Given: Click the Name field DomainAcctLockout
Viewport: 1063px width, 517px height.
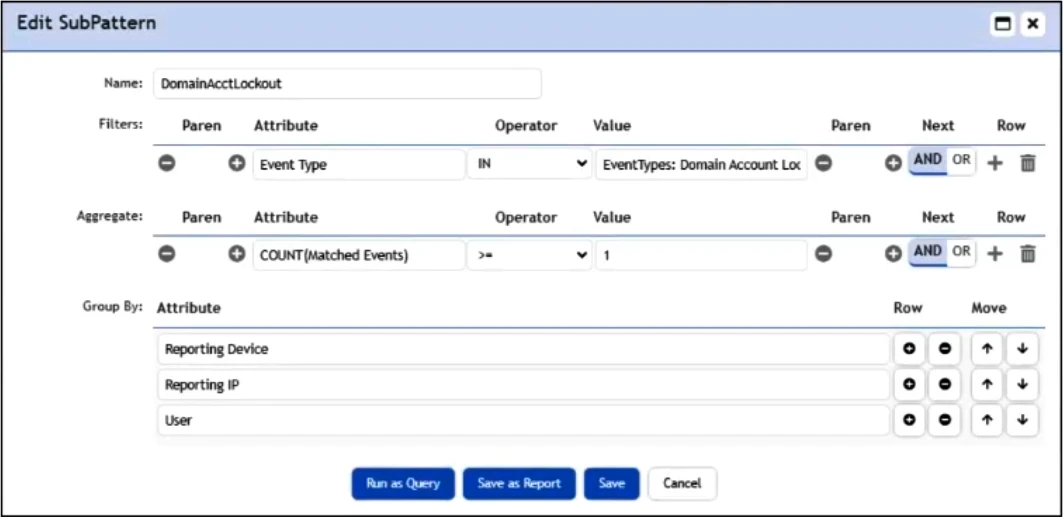Looking at the screenshot, I should coord(347,83).
